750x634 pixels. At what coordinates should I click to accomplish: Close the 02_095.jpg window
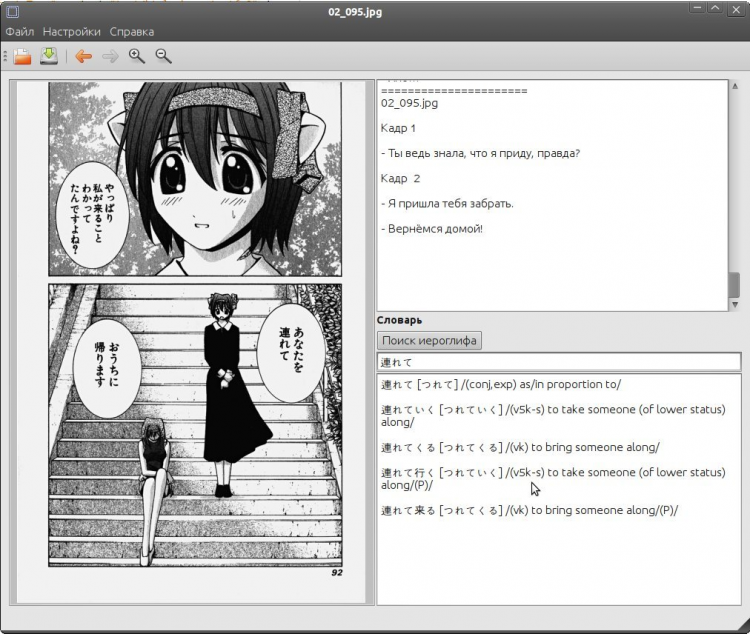coord(736,10)
